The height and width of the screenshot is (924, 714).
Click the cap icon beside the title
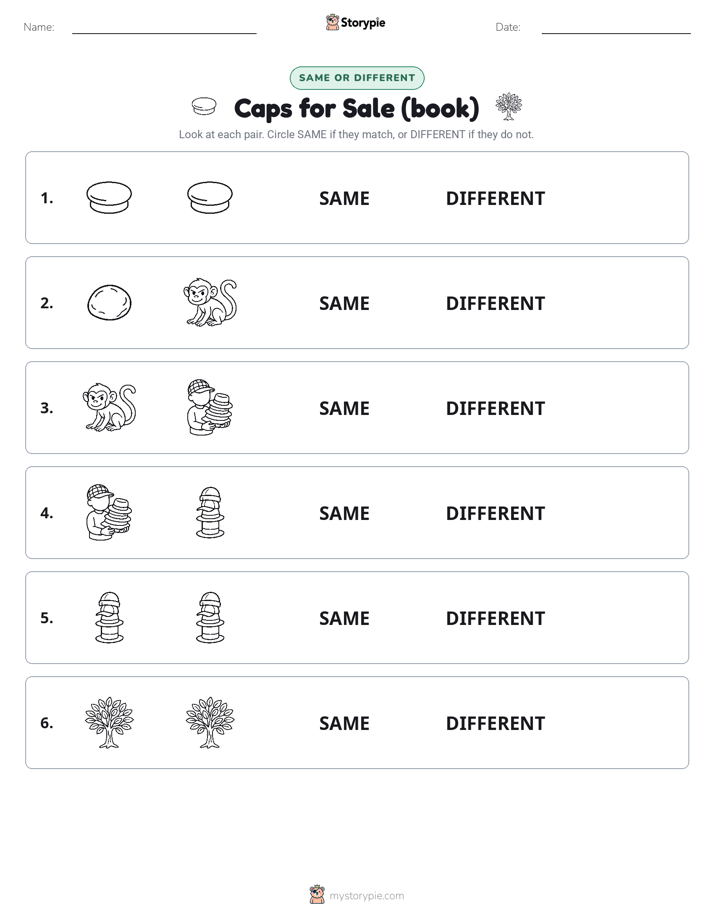click(204, 107)
